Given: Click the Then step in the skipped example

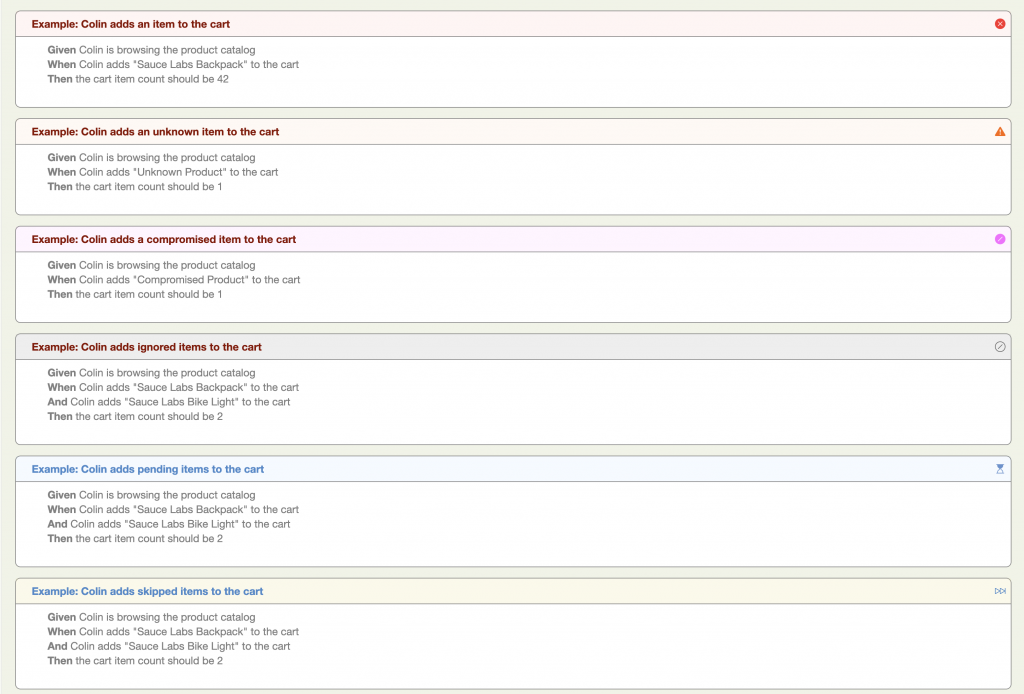Looking at the screenshot, I should click(135, 661).
